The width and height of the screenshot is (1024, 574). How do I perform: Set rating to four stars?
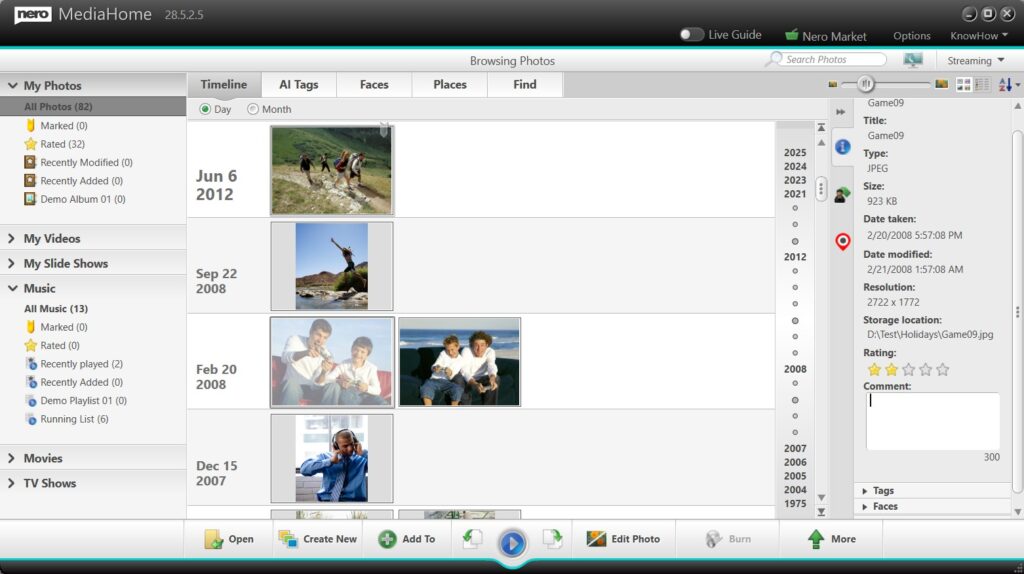925,370
